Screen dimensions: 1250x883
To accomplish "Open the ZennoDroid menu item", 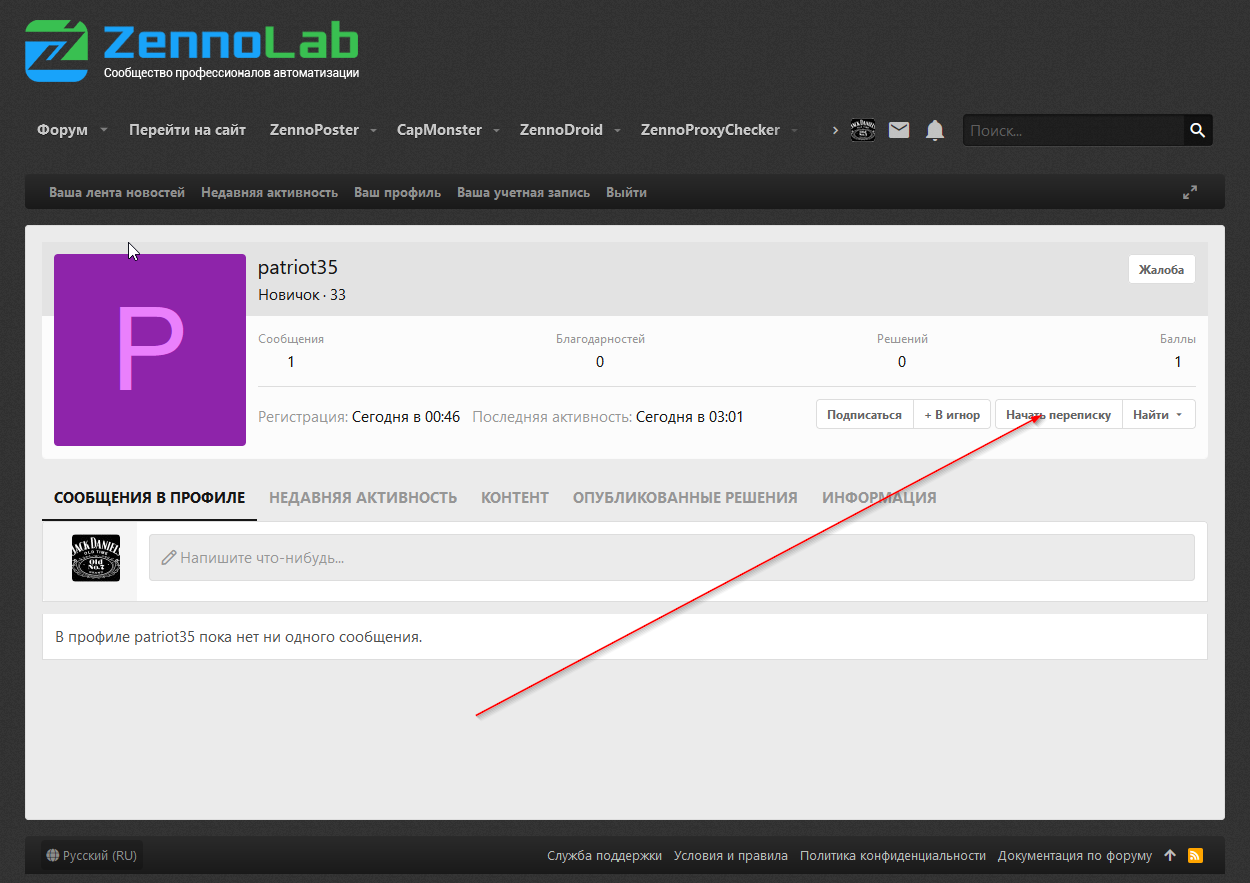I will 561,130.
